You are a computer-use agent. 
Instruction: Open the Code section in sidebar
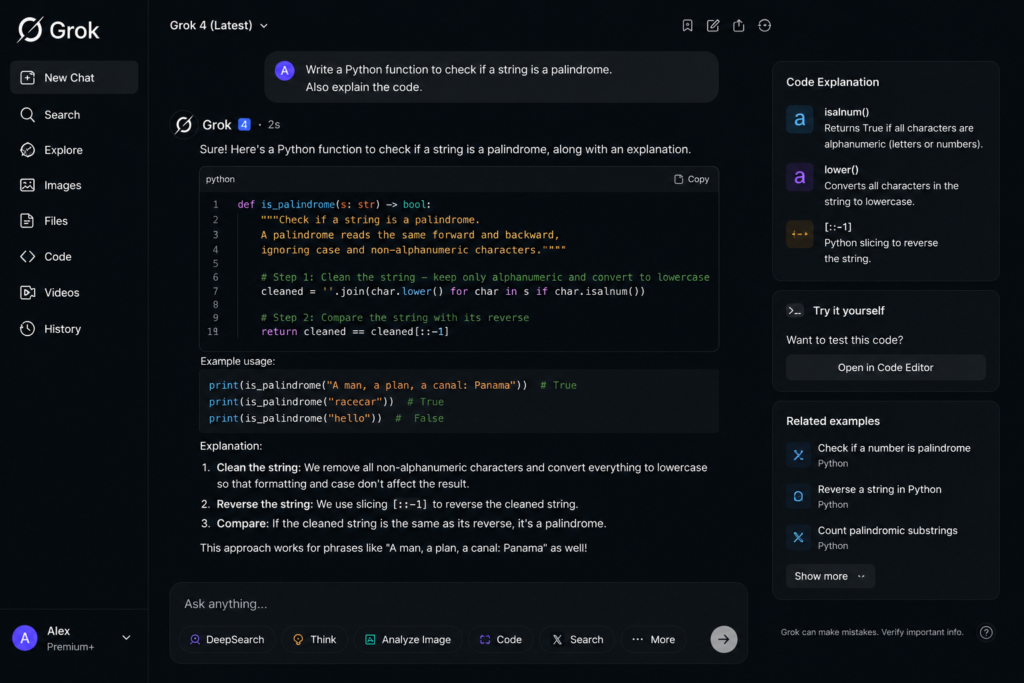click(46, 257)
